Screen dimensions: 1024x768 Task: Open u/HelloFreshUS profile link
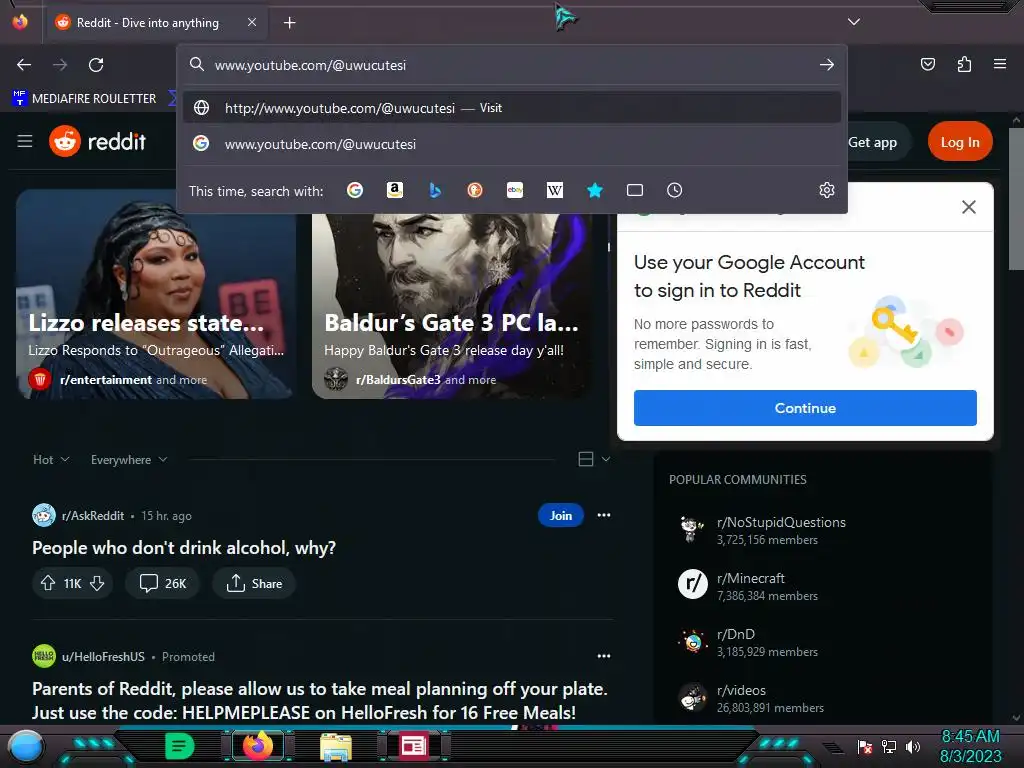click(x=103, y=656)
